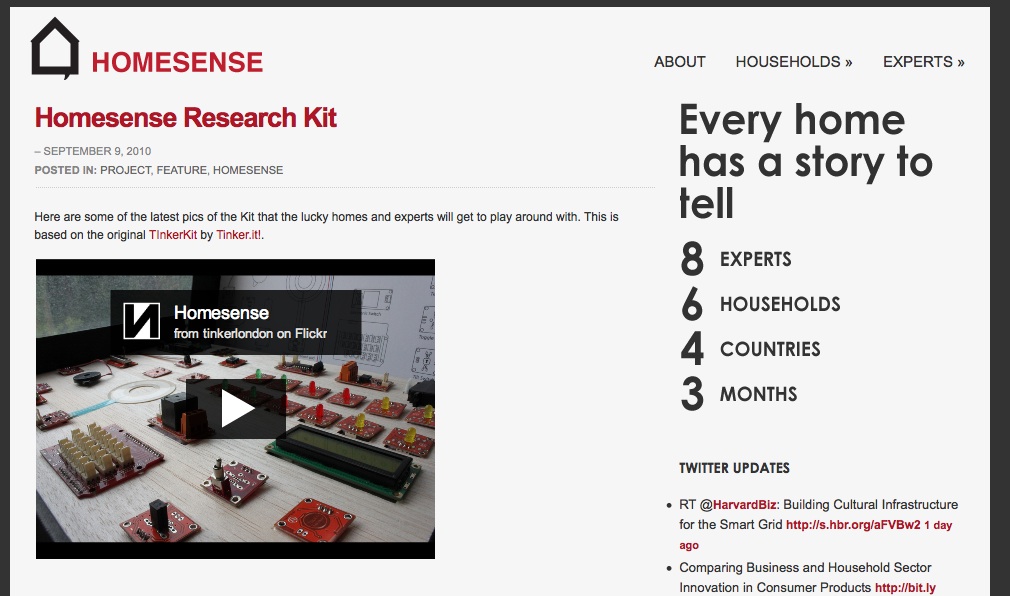Click the Flickr user avatar icon in video
This screenshot has width=1010, height=596.
click(x=141, y=321)
